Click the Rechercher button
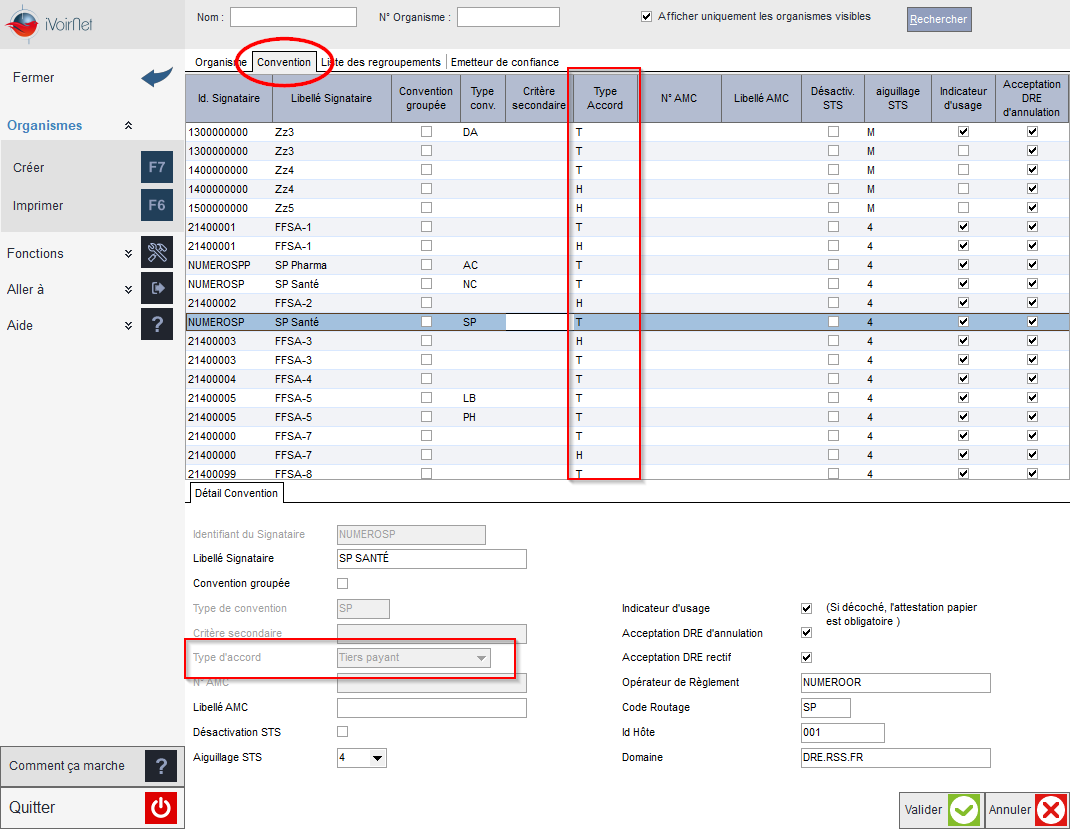 939,19
